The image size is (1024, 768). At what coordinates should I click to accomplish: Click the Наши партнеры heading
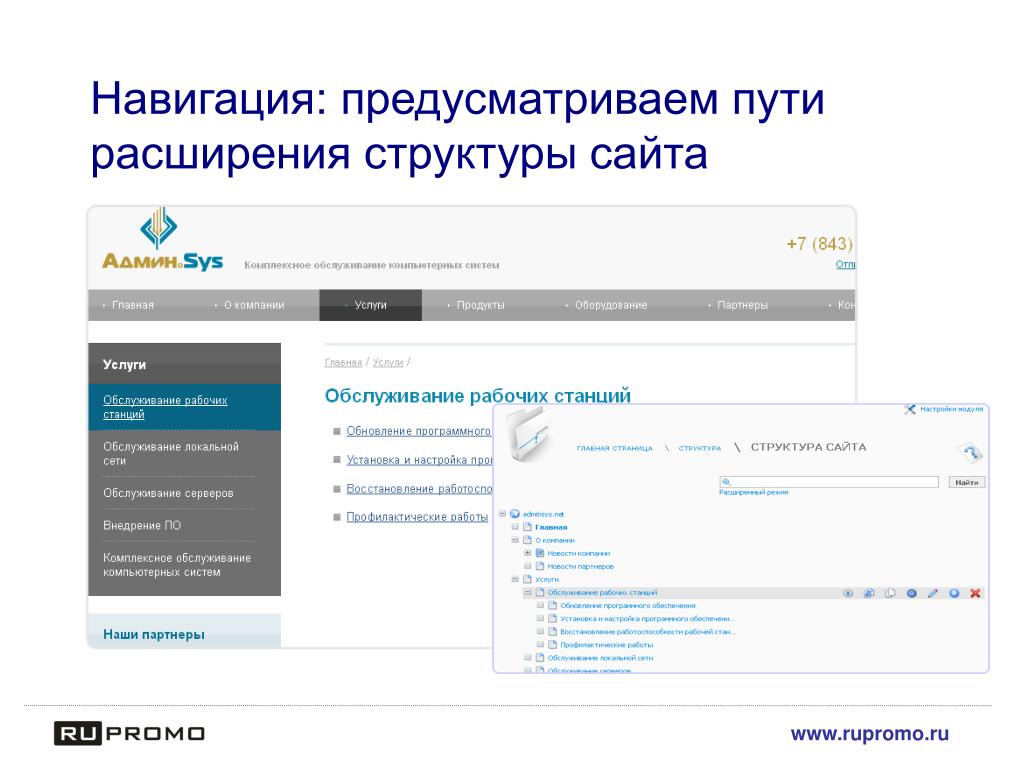153,634
